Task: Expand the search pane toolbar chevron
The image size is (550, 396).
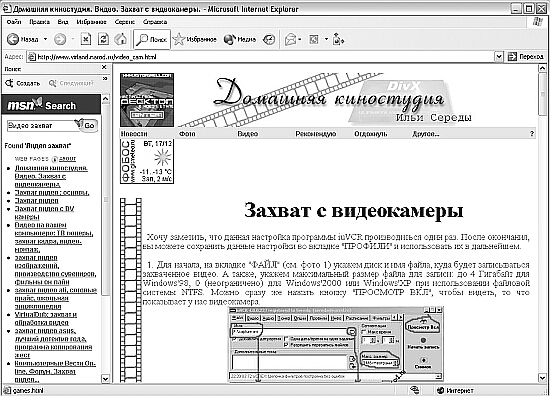Action: click(x=105, y=79)
